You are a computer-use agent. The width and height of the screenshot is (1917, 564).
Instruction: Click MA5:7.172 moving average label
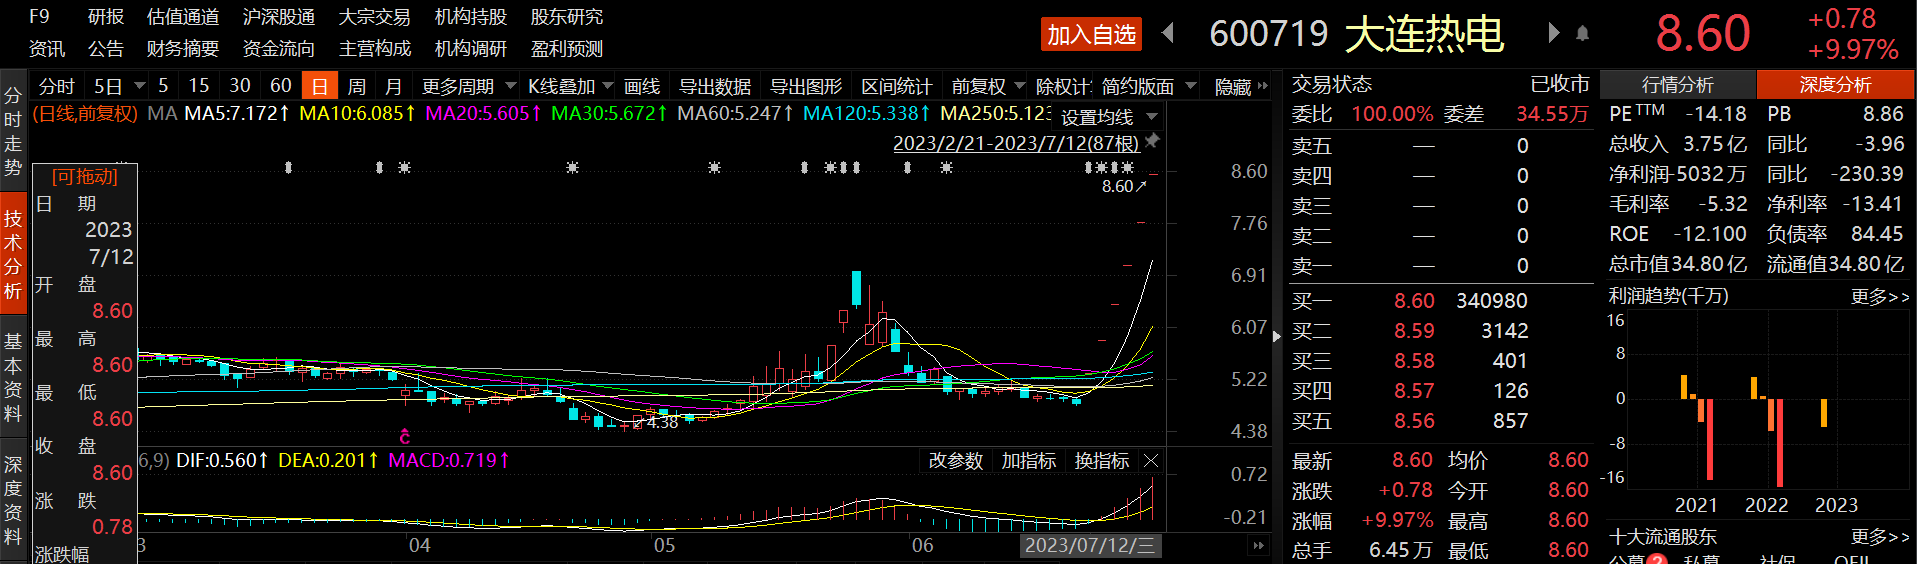click(x=237, y=114)
